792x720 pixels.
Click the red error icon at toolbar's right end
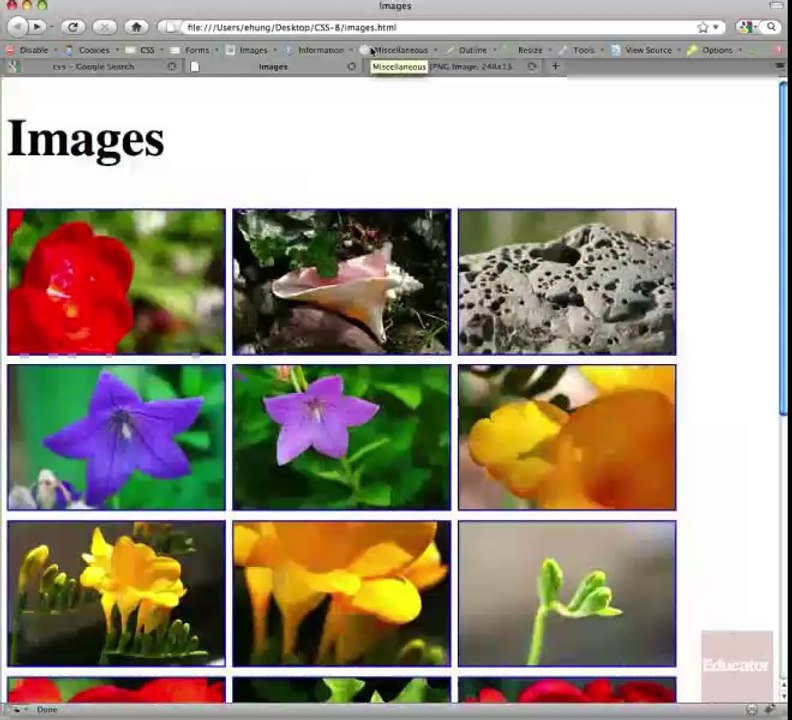(779, 50)
